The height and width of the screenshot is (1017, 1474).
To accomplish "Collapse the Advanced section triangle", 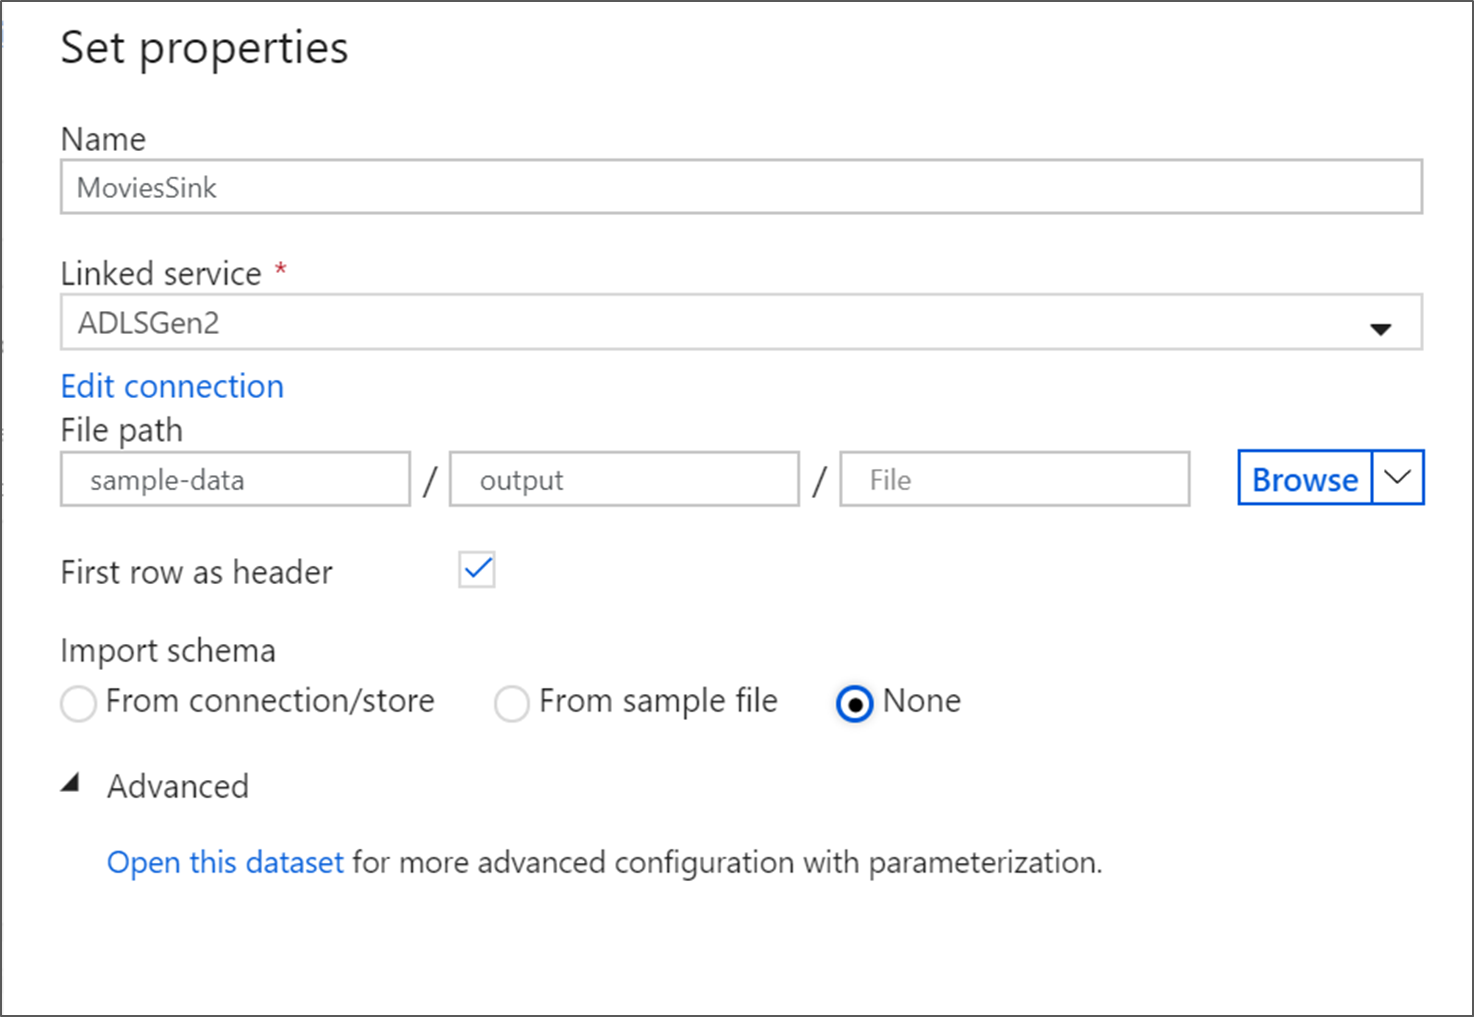I will tap(71, 785).
